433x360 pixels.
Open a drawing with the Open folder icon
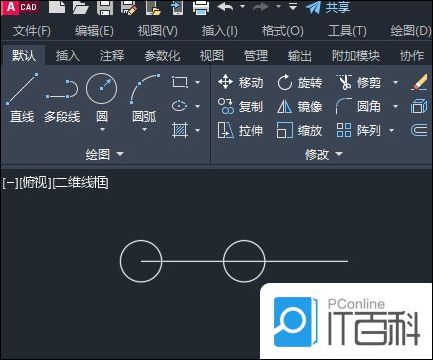[81, 7]
